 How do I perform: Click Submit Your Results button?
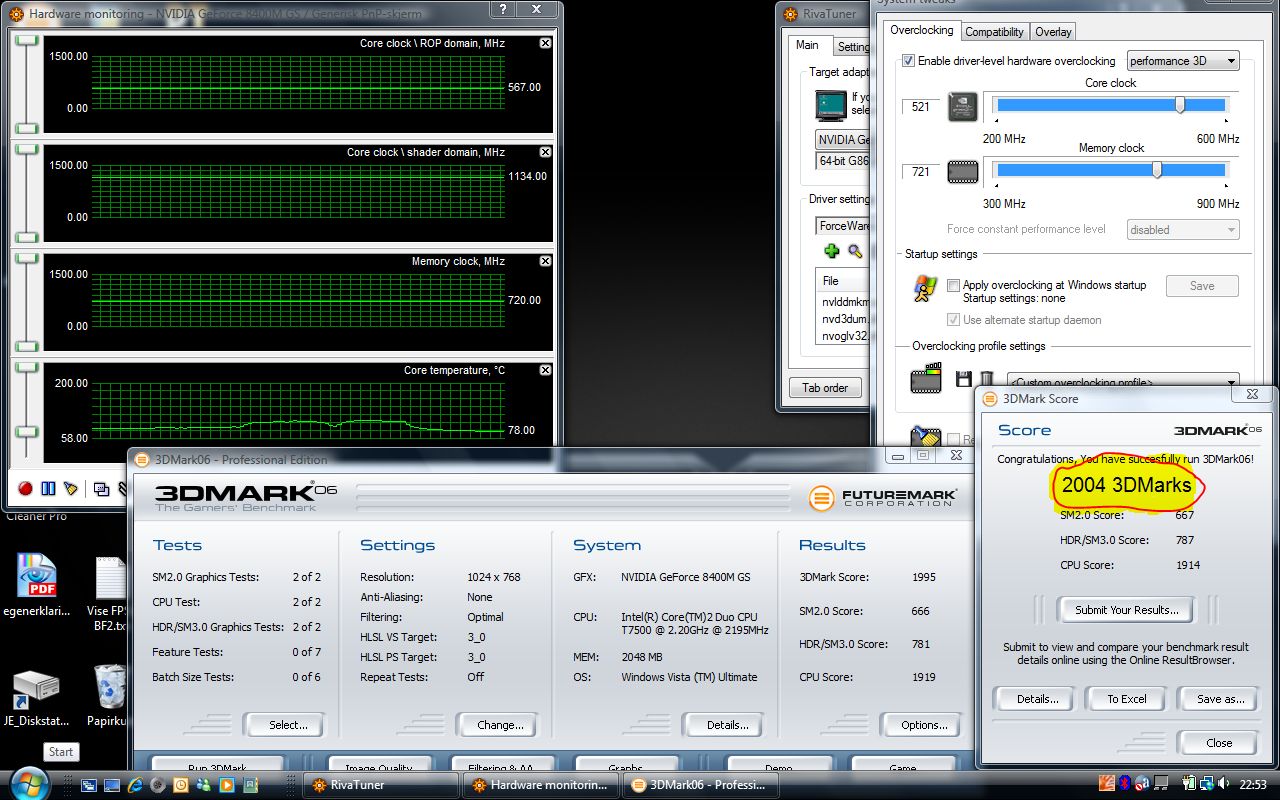click(1127, 609)
